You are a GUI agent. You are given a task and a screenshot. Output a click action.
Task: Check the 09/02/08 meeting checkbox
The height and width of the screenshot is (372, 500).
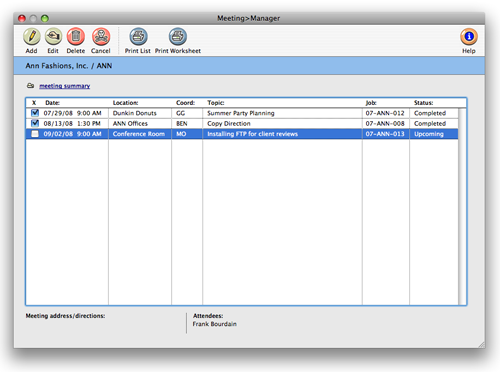point(35,134)
